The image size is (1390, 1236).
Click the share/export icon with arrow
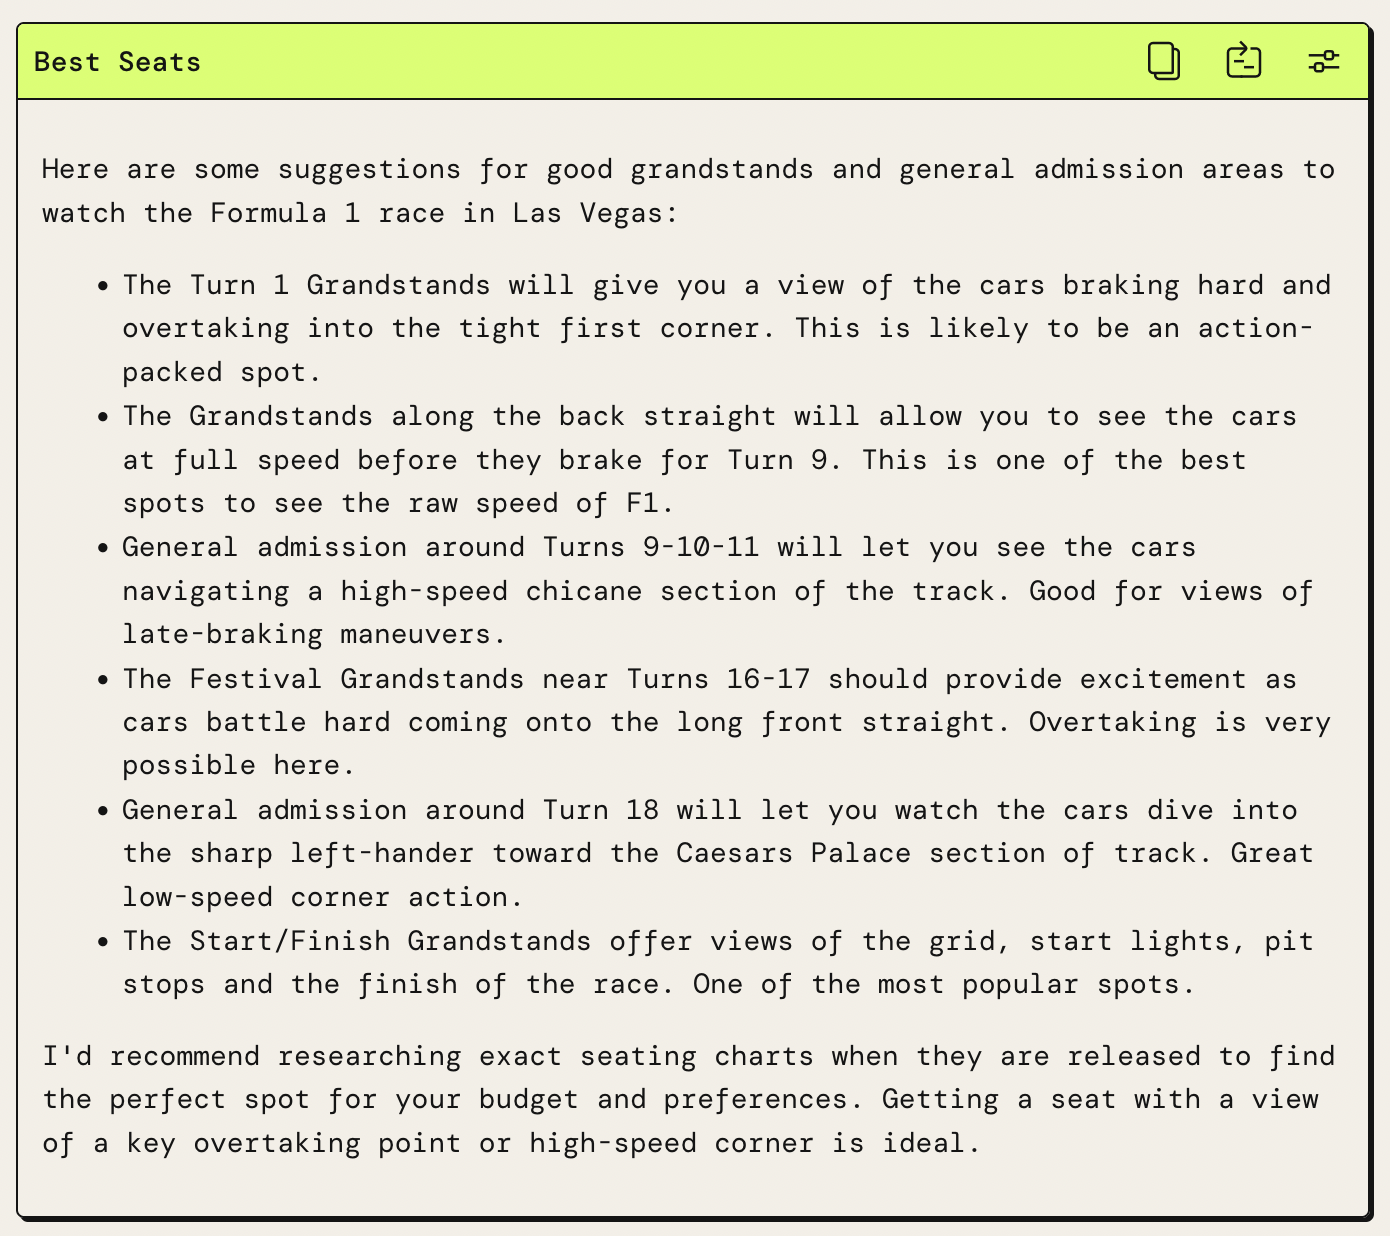click(1244, 61)
